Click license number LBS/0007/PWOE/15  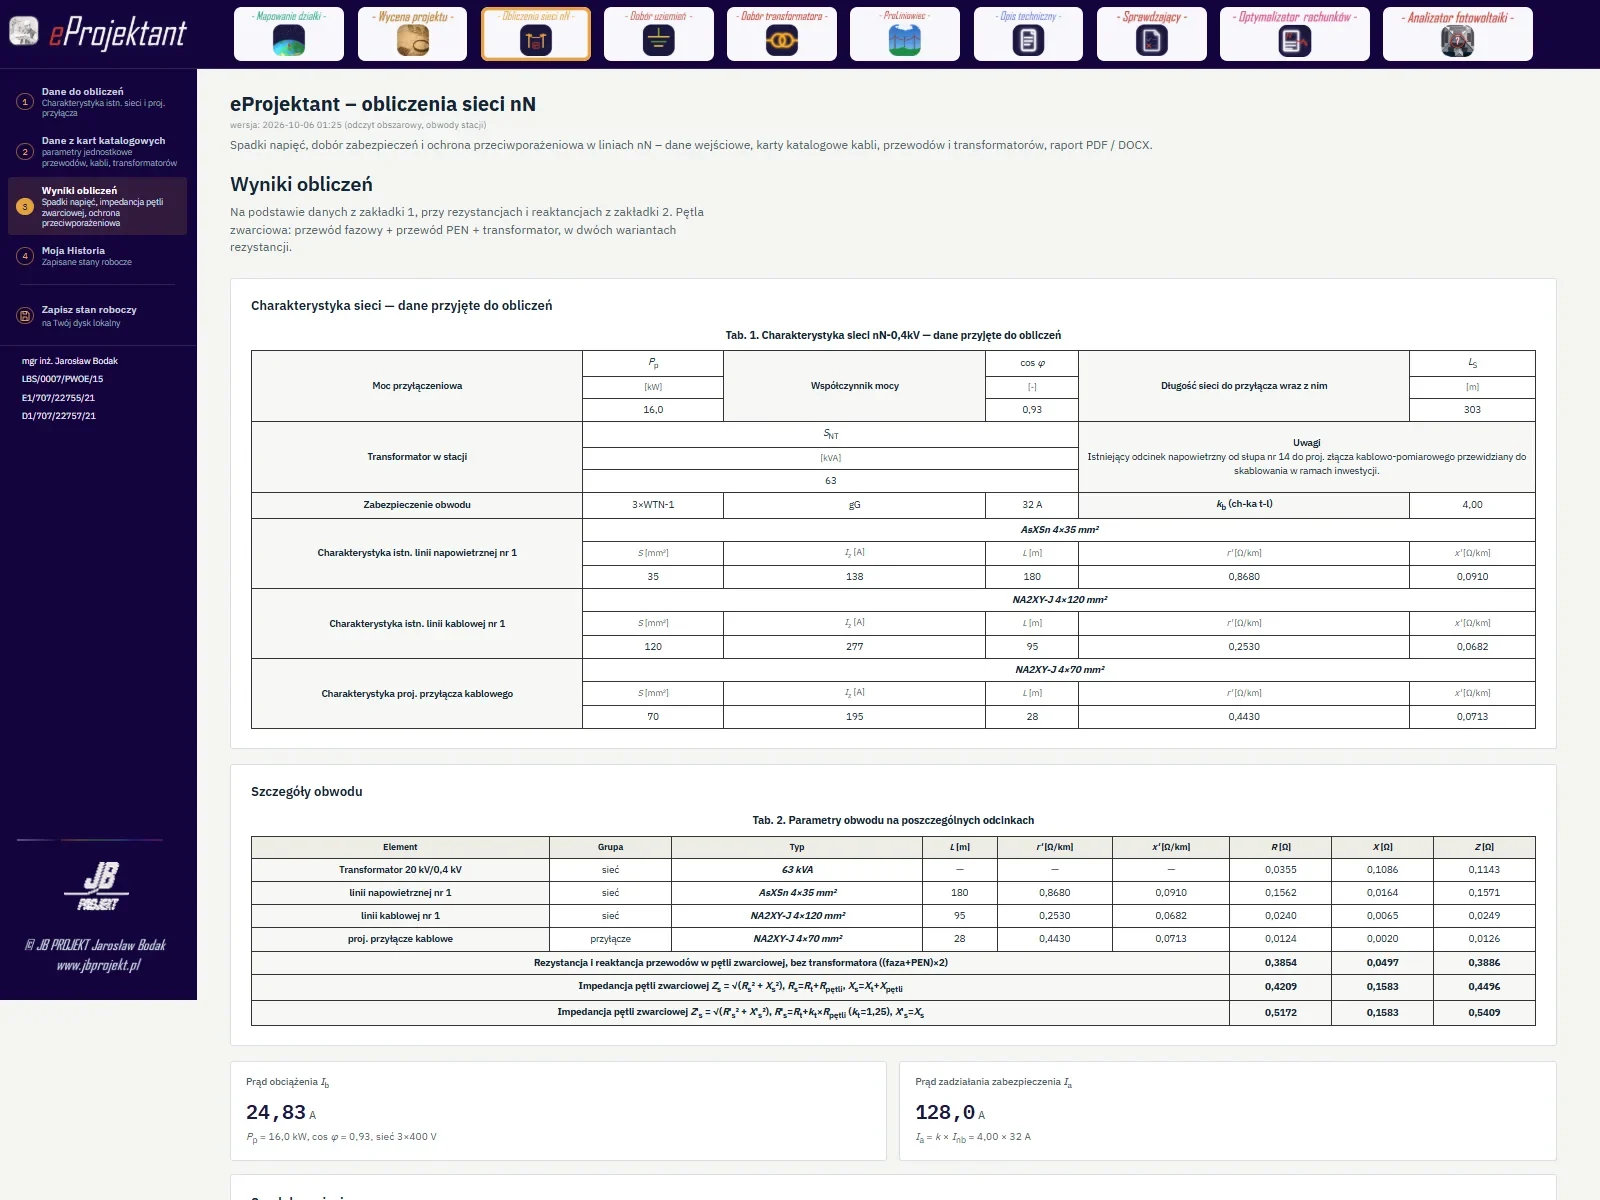point(62,379)
